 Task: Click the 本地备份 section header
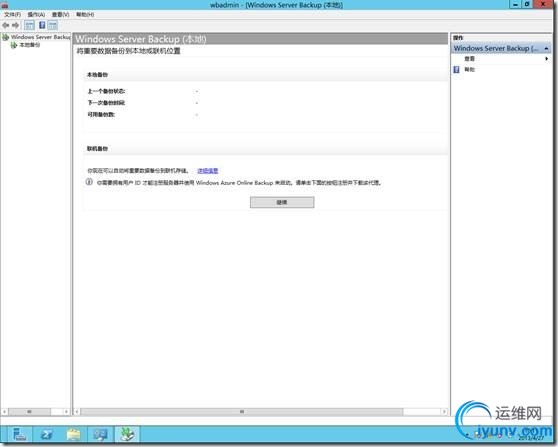point(98,75)
